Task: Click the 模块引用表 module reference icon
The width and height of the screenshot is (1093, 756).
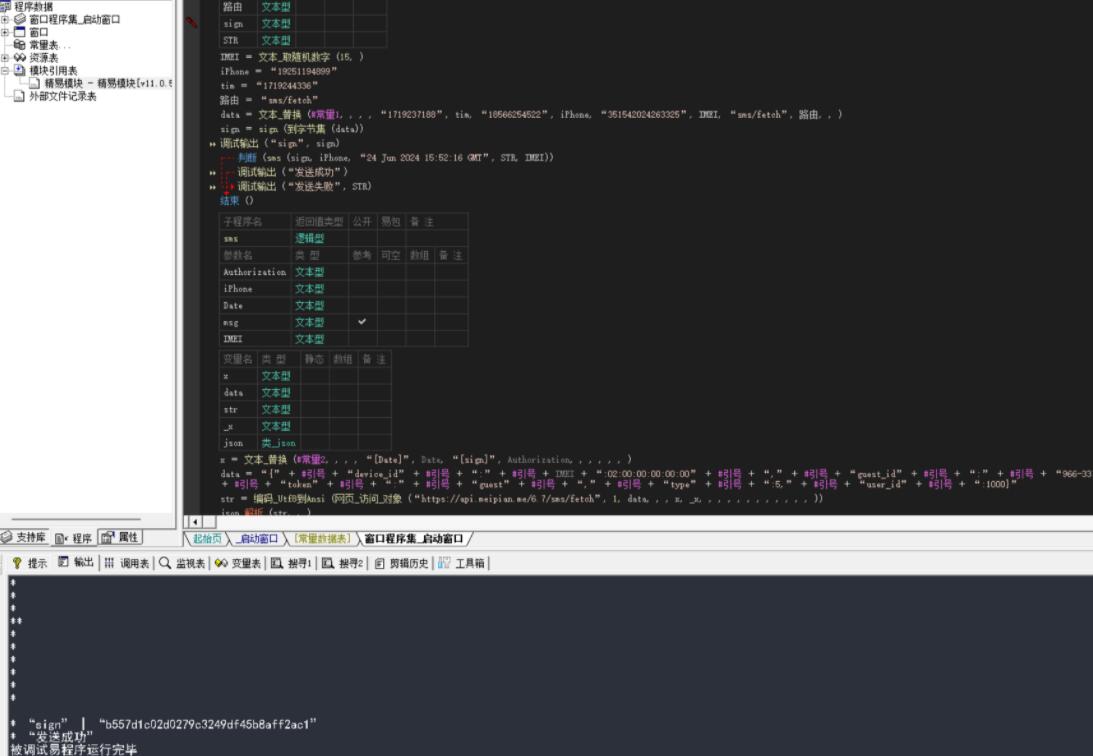Action: (x=20, y=70)
